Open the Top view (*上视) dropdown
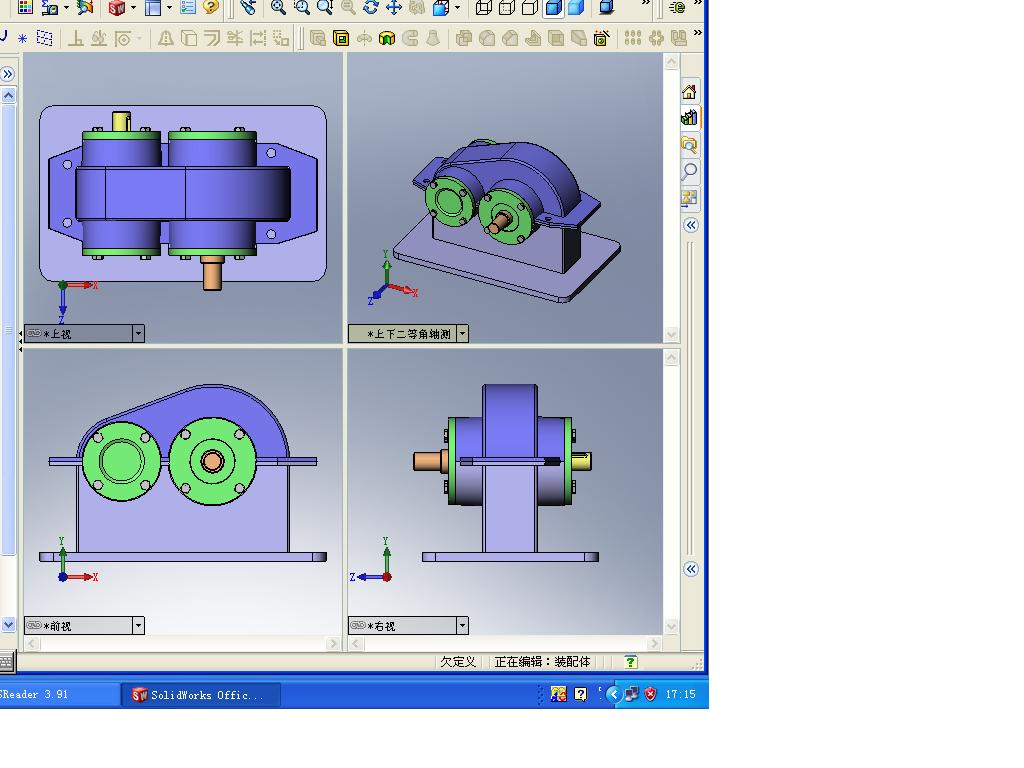Screen dimensions: 1024x768 [x=138, y=334]
